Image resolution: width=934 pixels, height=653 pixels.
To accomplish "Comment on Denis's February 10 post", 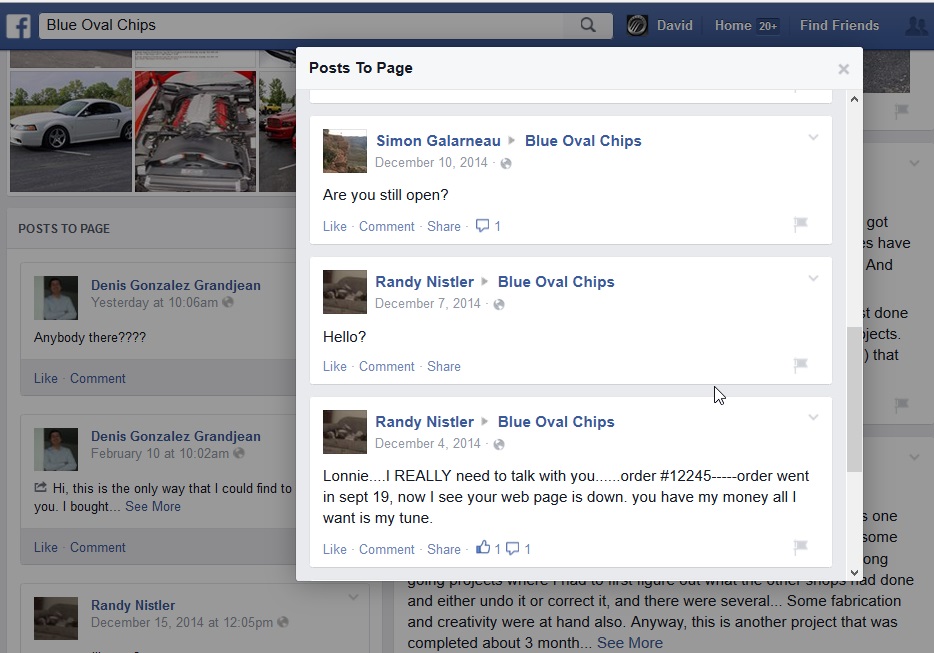I will click(98, 548).
